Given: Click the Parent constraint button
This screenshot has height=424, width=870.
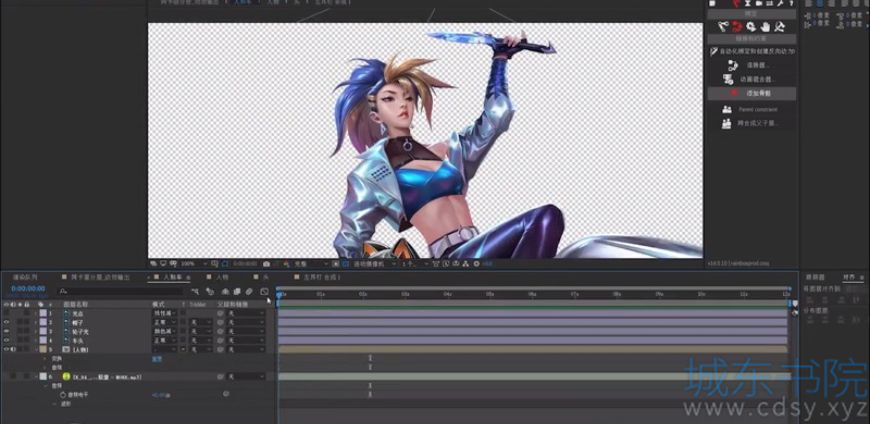Looking at the screenshot, I should coord(752,109).
